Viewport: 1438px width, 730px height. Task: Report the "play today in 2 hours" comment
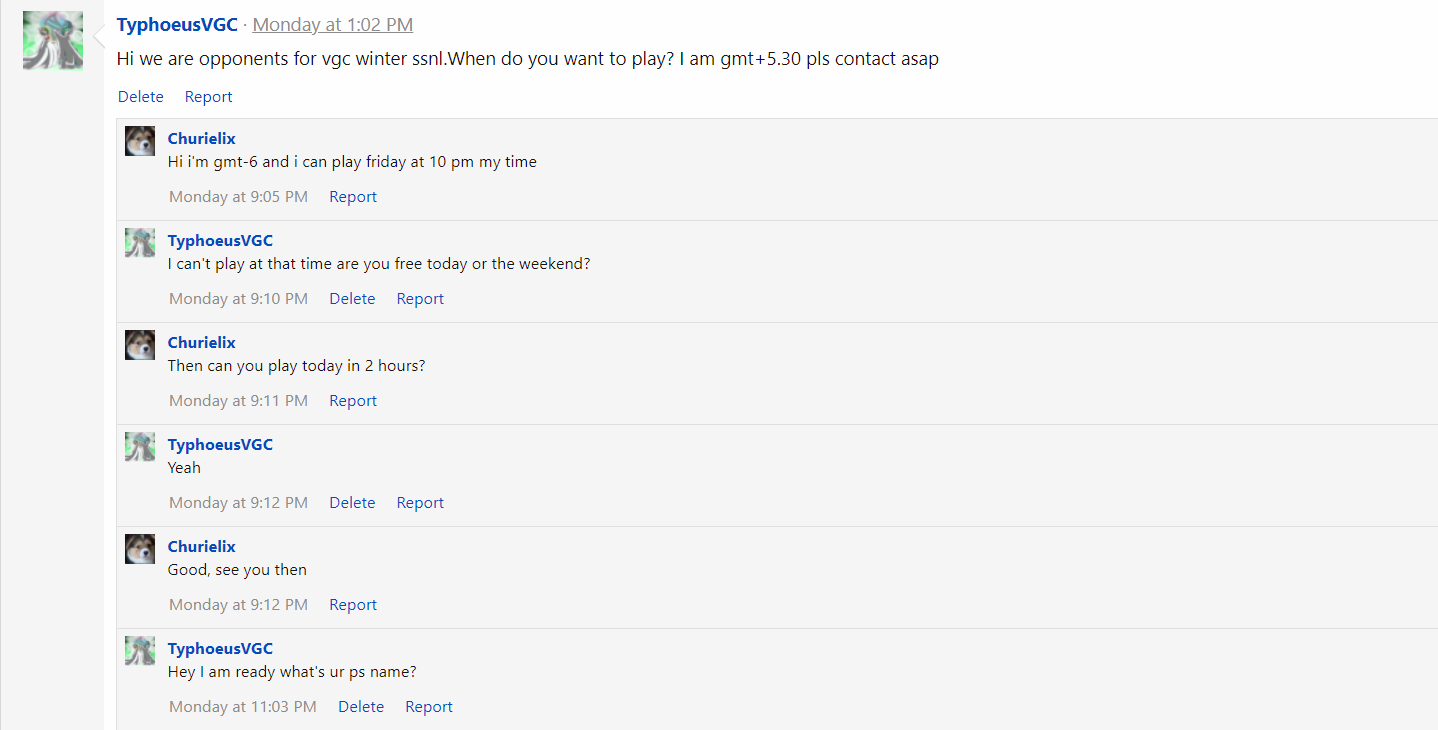pyautogui.click(x=353, y=401)
